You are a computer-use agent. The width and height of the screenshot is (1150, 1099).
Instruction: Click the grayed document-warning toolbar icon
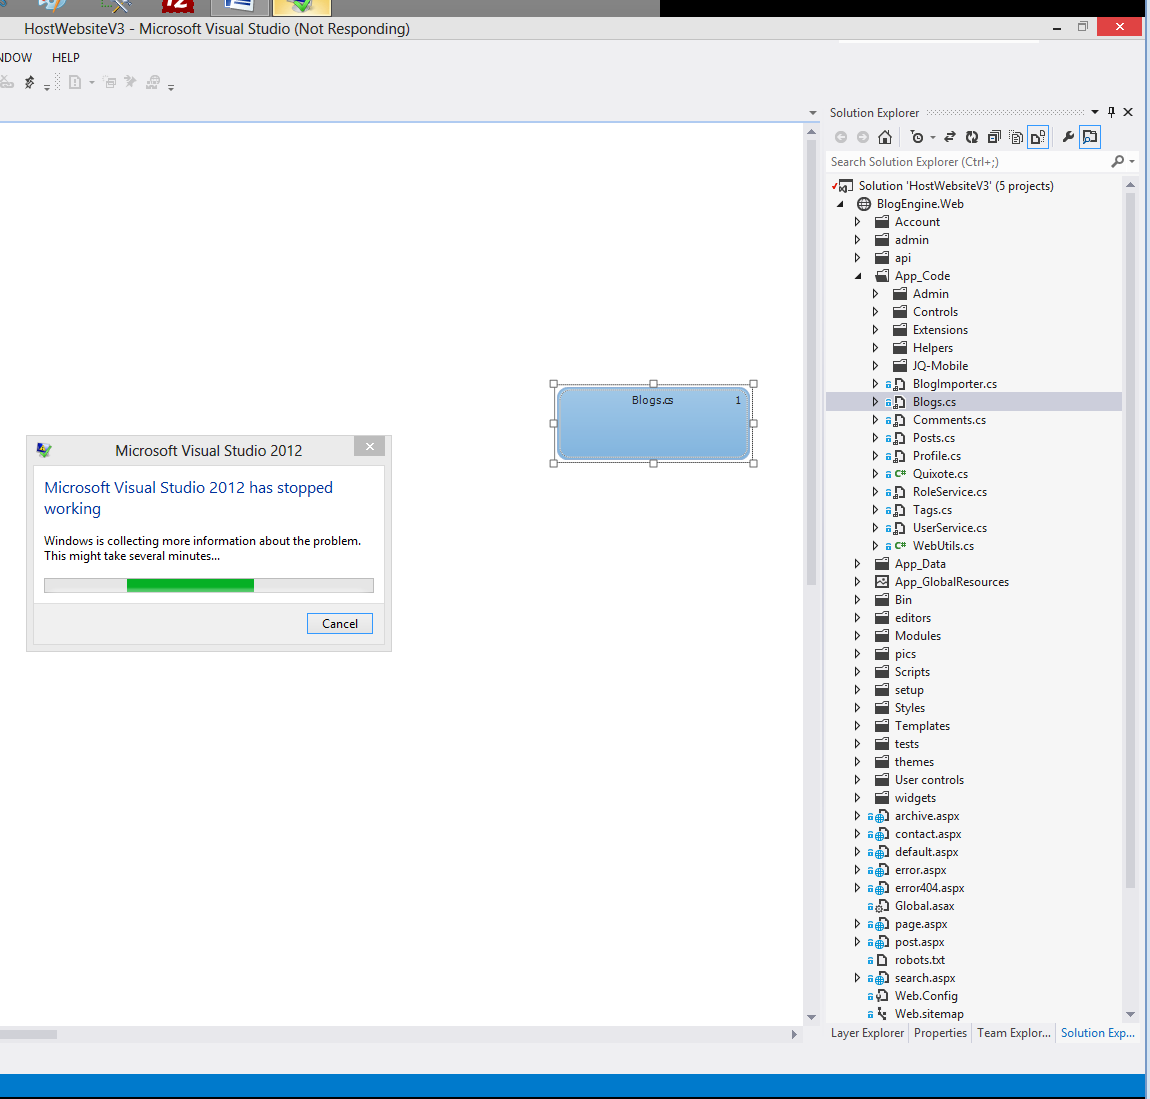tap(75, 82)
